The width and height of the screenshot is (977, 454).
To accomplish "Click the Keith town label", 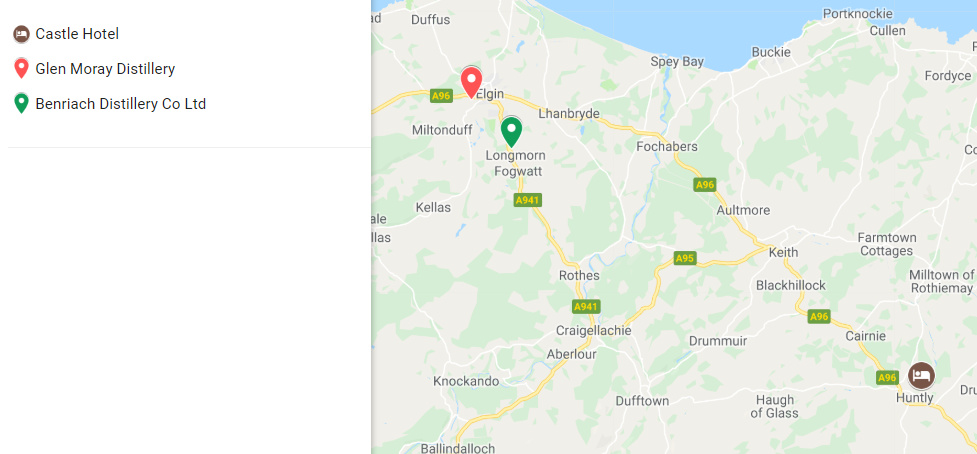I will (x=783, y=253).
